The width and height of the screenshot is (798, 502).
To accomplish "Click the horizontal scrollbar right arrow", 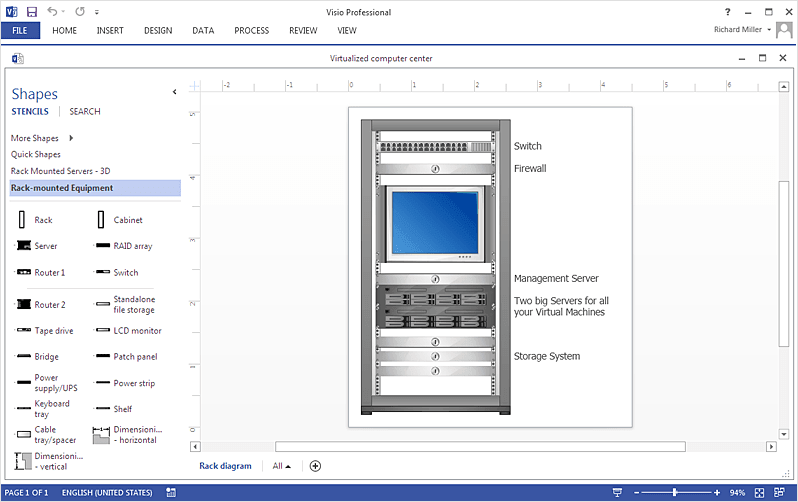I will tap(772, 447).
